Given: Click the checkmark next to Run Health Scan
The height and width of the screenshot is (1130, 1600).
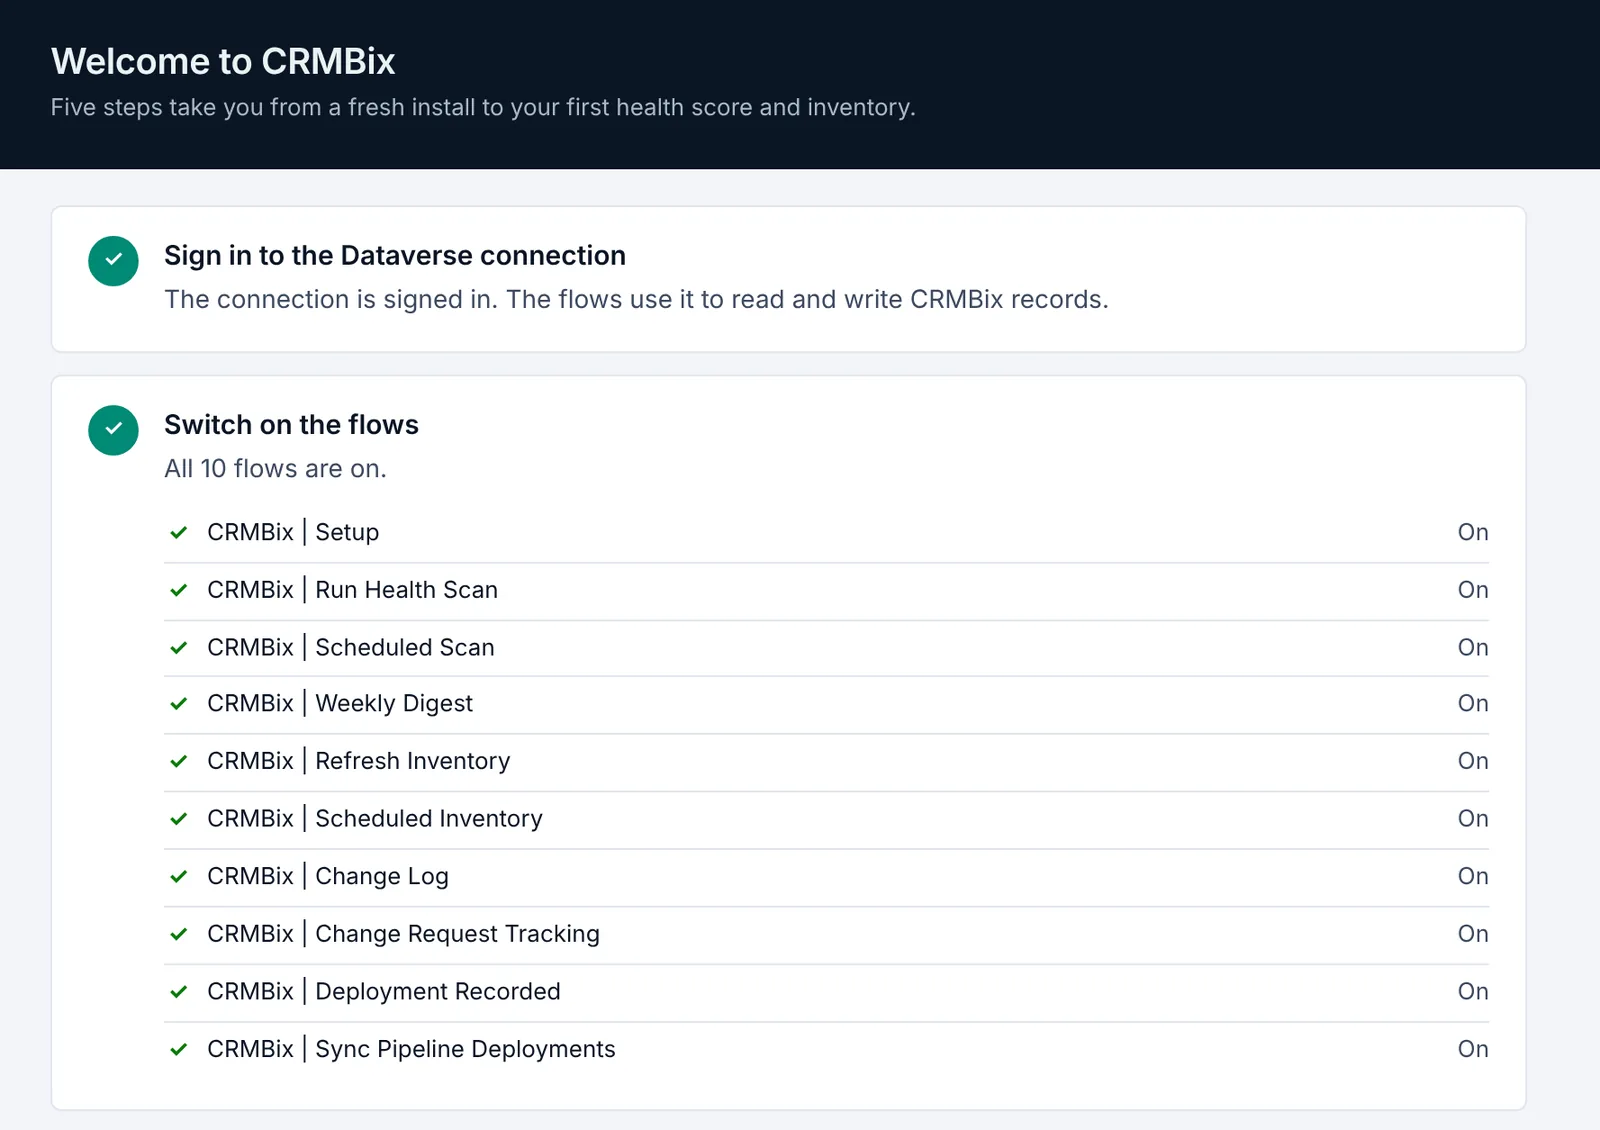Looking at the screenshot, I should coord(179,590).
